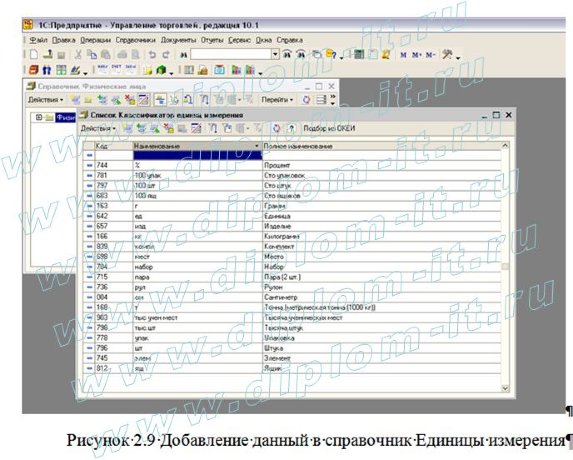Open the Перейти dropdown in Физические лица window
This screenshot has height=460, width=573.
277,99
